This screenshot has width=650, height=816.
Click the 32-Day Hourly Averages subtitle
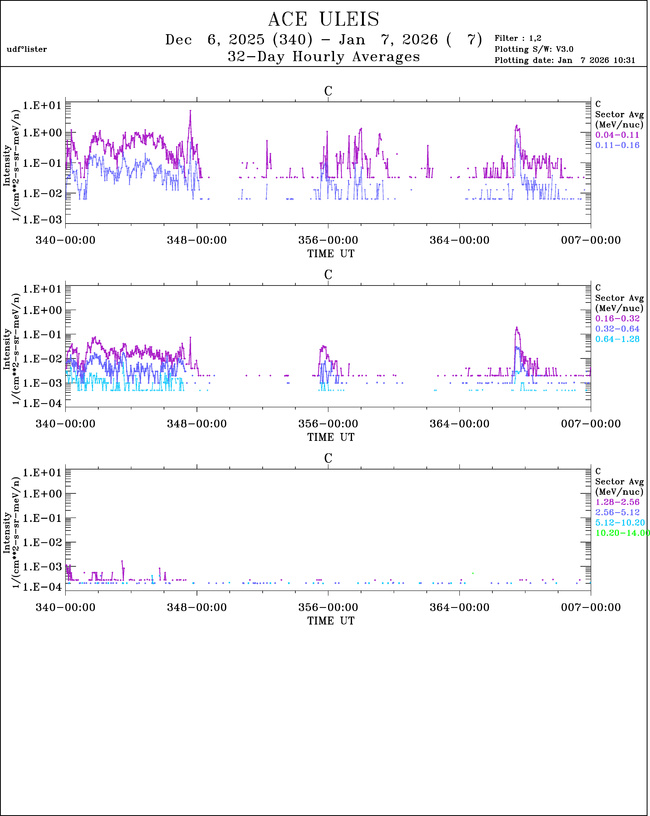click(325, 57)
